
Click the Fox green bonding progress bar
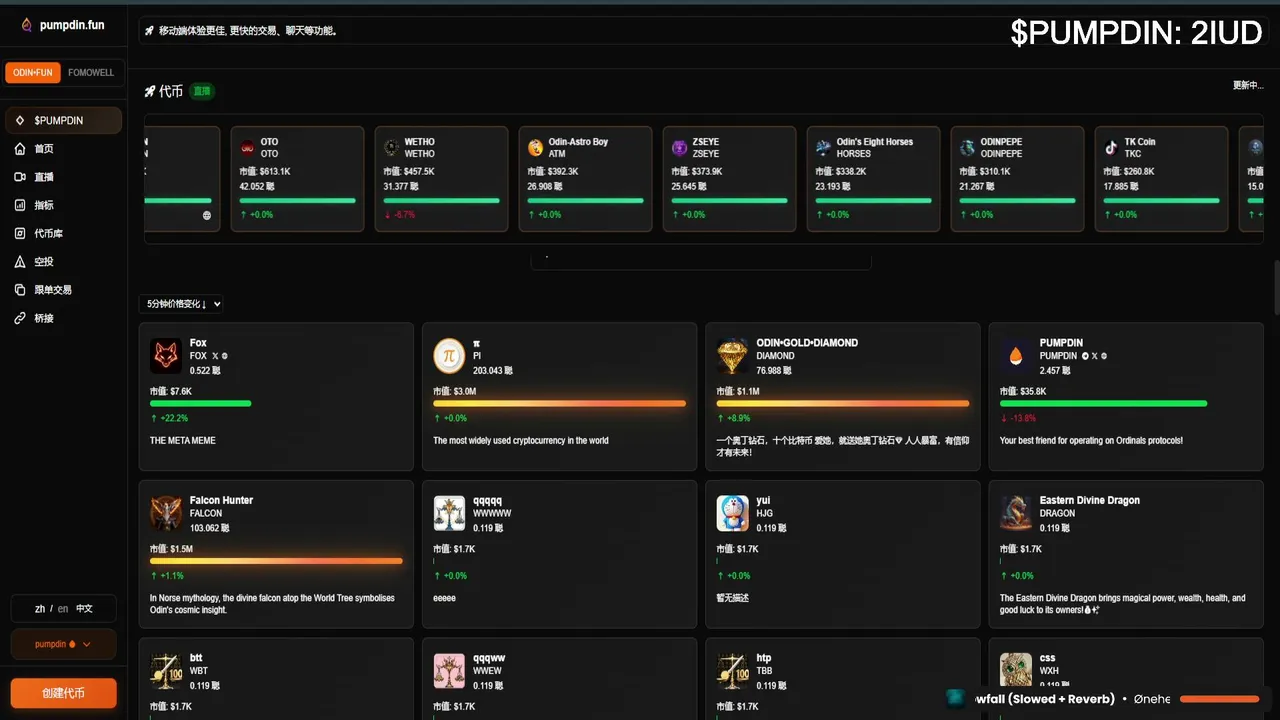[200, 403]
